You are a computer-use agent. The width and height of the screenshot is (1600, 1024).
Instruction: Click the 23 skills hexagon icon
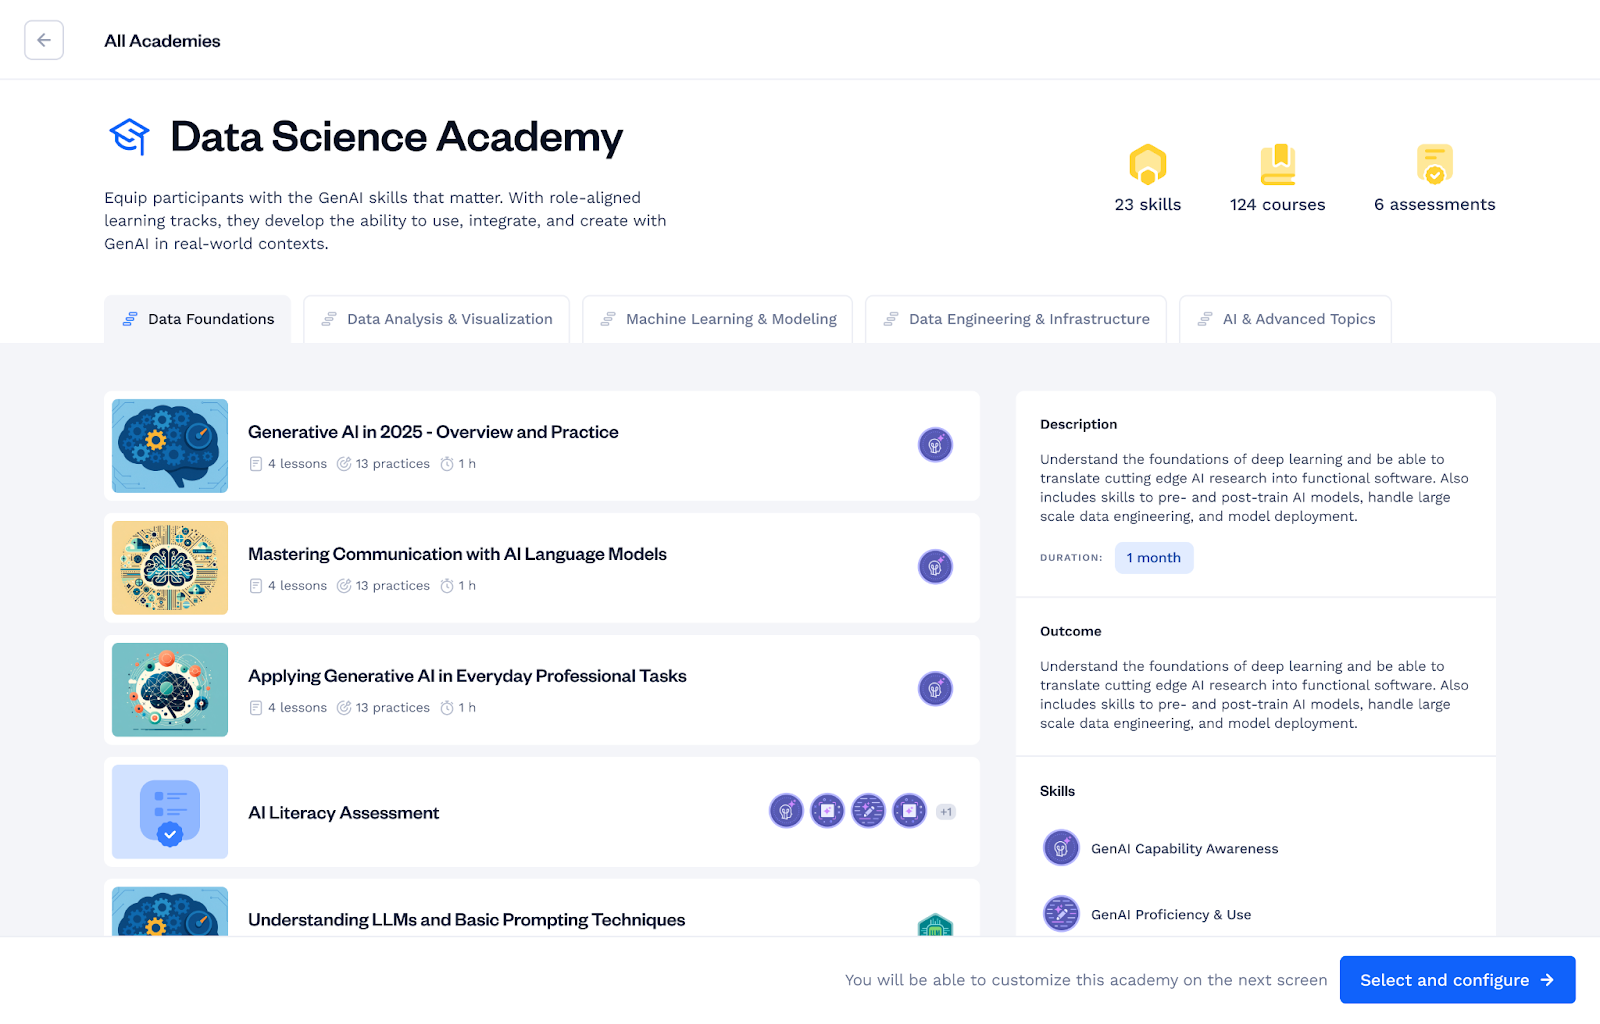[x=1147, y=166]
